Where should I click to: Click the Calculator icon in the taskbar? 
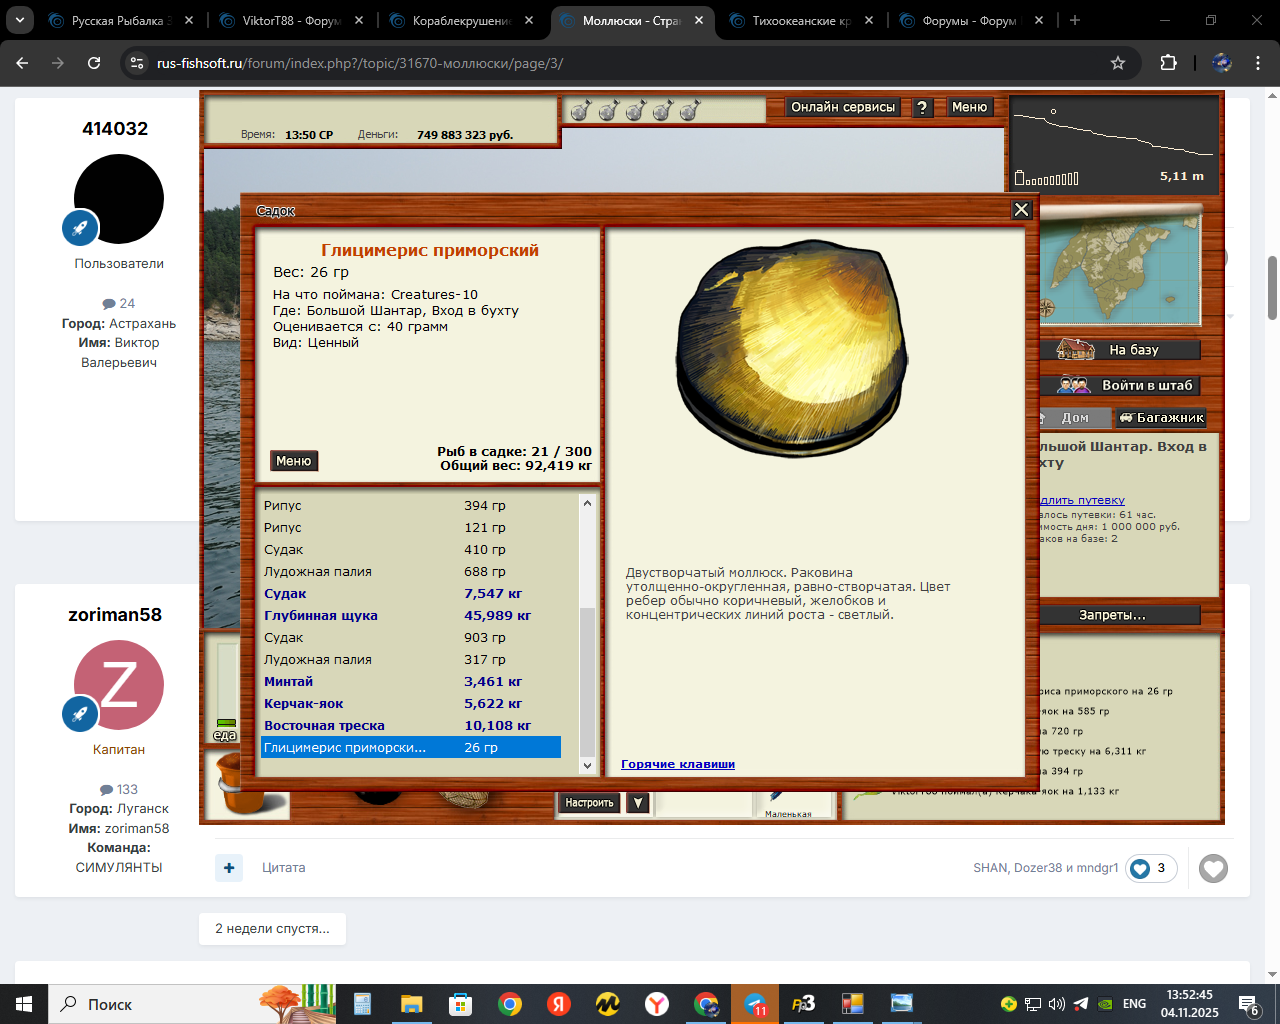point(362,1004)
